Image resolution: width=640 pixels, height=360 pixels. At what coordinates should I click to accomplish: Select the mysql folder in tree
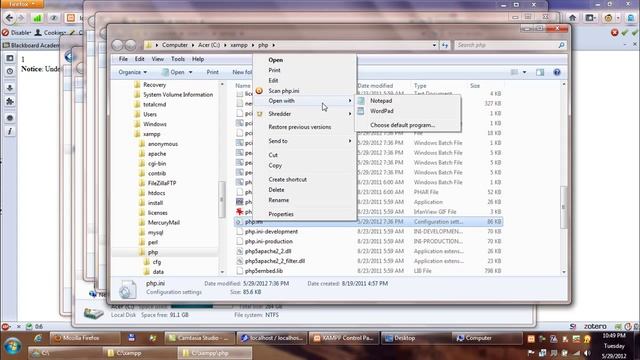tap(156, 232)
